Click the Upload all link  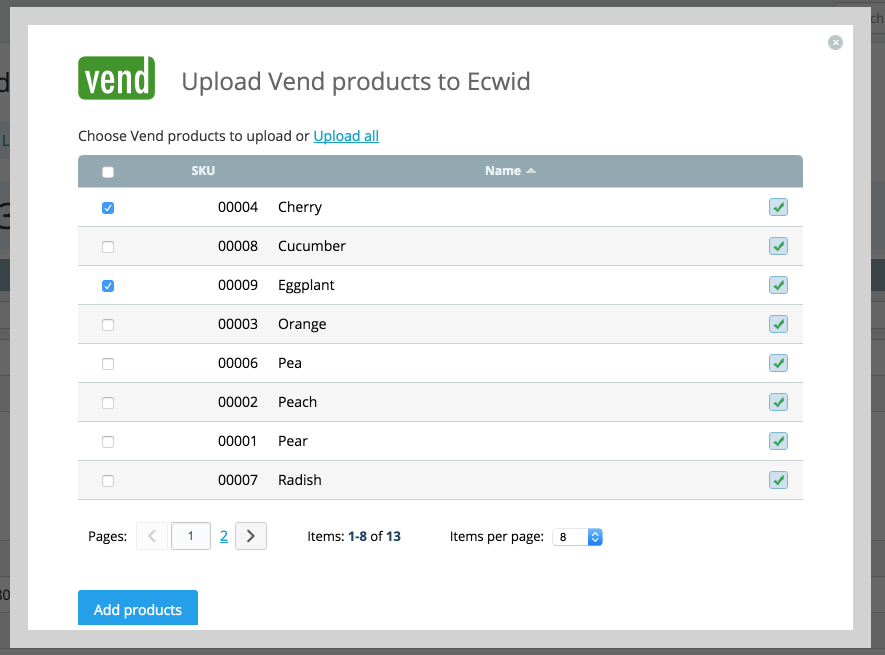coord(346,136)
